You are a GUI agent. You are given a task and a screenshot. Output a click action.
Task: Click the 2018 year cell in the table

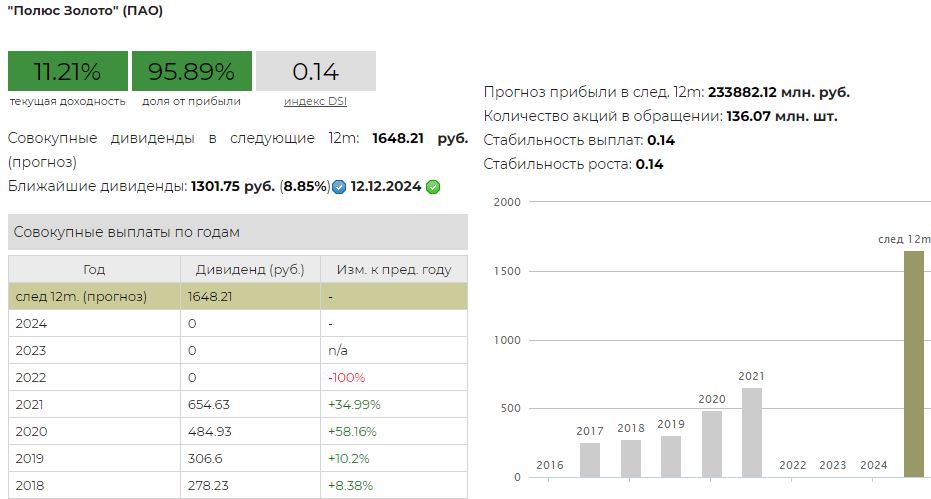[x=94, y=485]
